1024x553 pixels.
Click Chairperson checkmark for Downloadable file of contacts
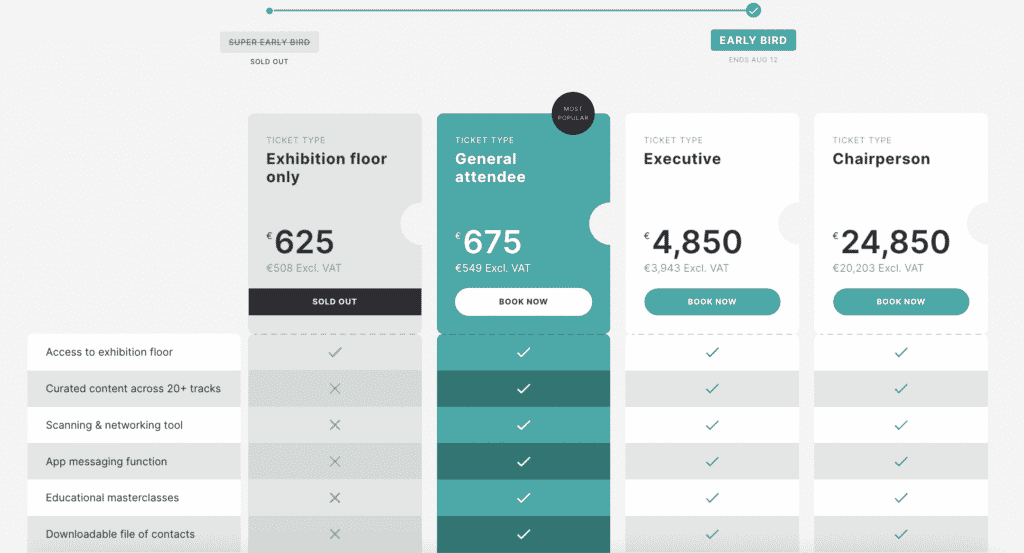(x=900, y=534)
